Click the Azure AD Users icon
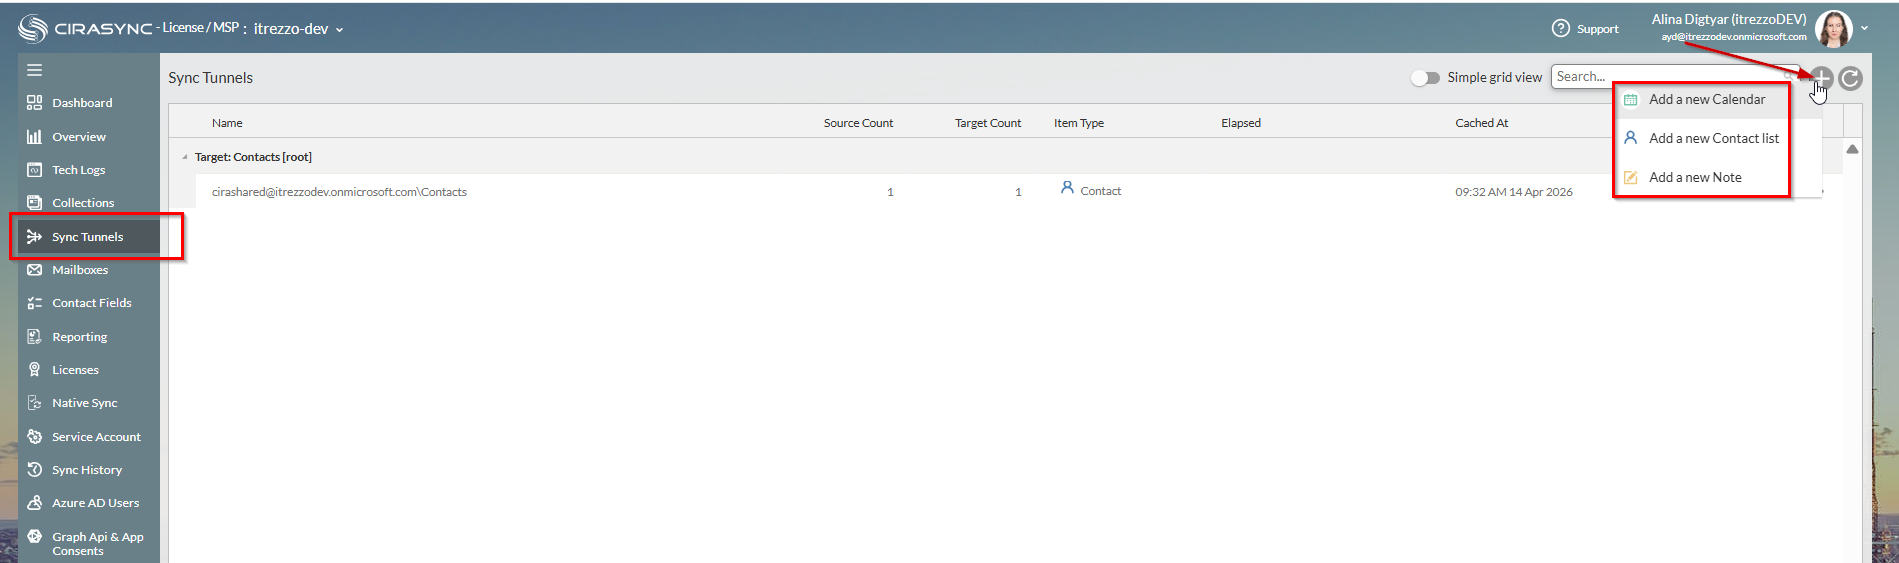This screenshot has width=1899, height=563. point(34,502)
